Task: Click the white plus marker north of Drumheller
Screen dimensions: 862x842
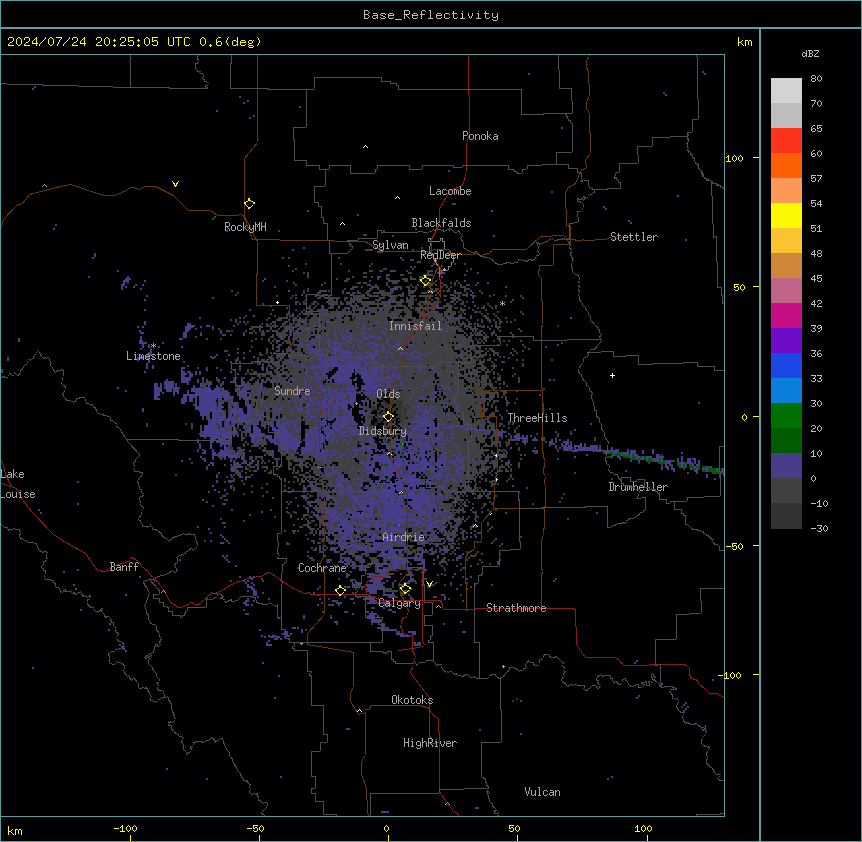Action: 612,375
